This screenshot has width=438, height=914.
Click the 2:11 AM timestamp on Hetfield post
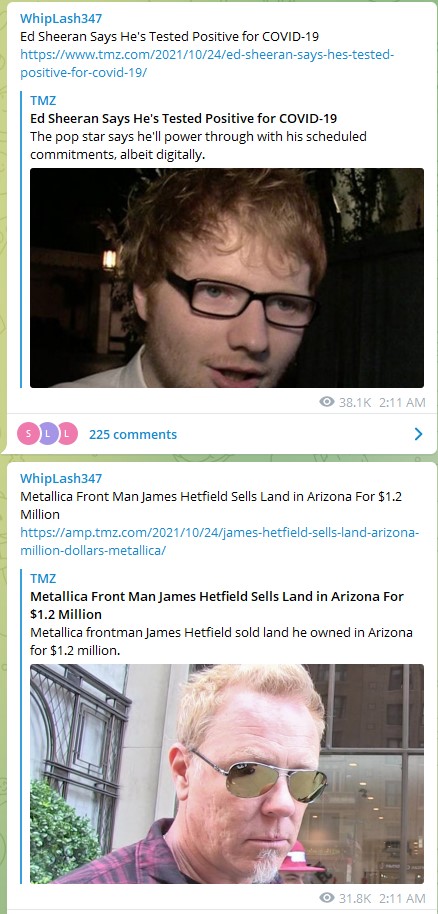[x=402, y=898]
